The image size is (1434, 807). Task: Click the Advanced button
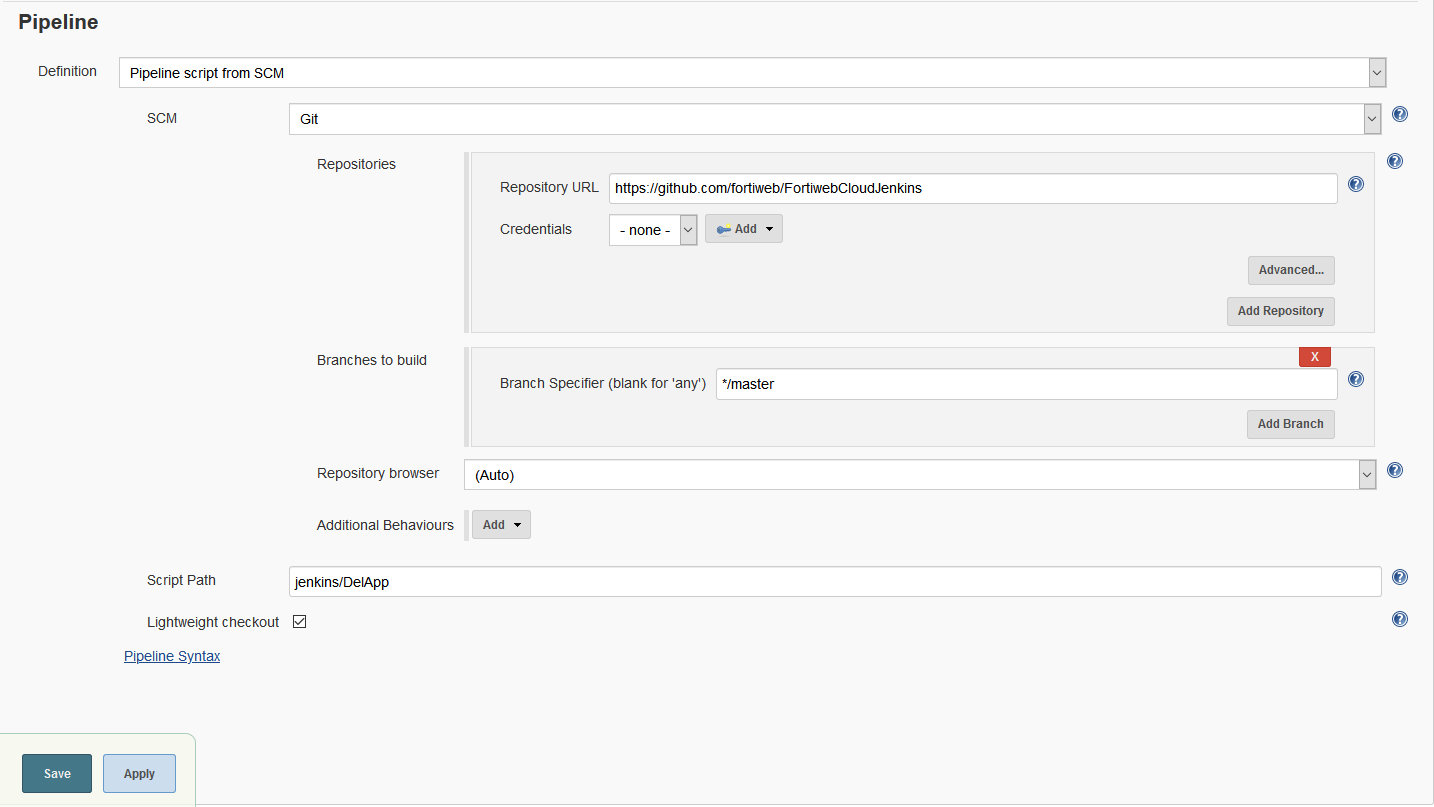[x=1290, y=270]
